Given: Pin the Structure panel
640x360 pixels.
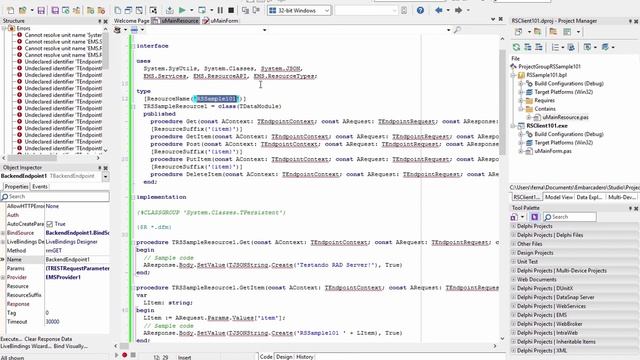Looking at the screenshot, I should [x=100, y=21].
